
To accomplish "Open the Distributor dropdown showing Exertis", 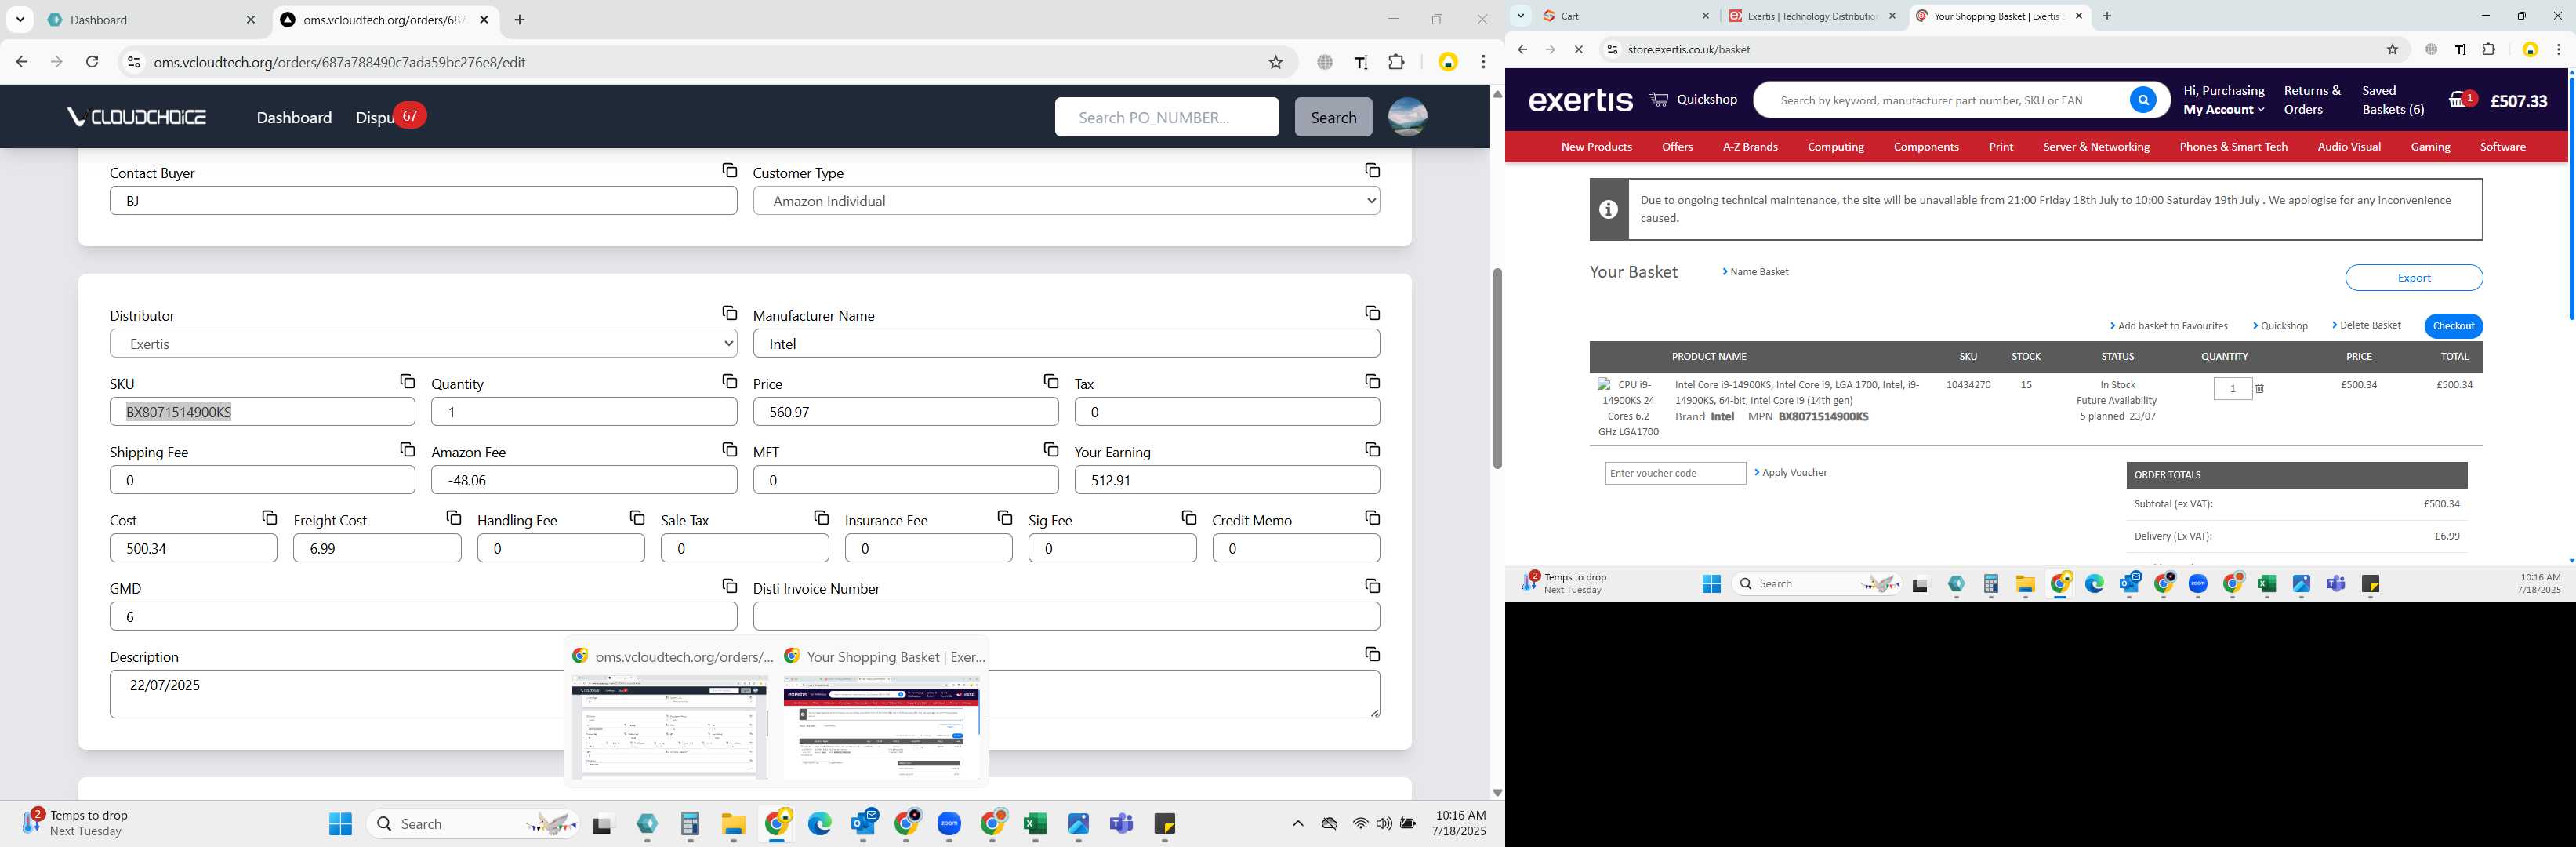I will 423,344.
